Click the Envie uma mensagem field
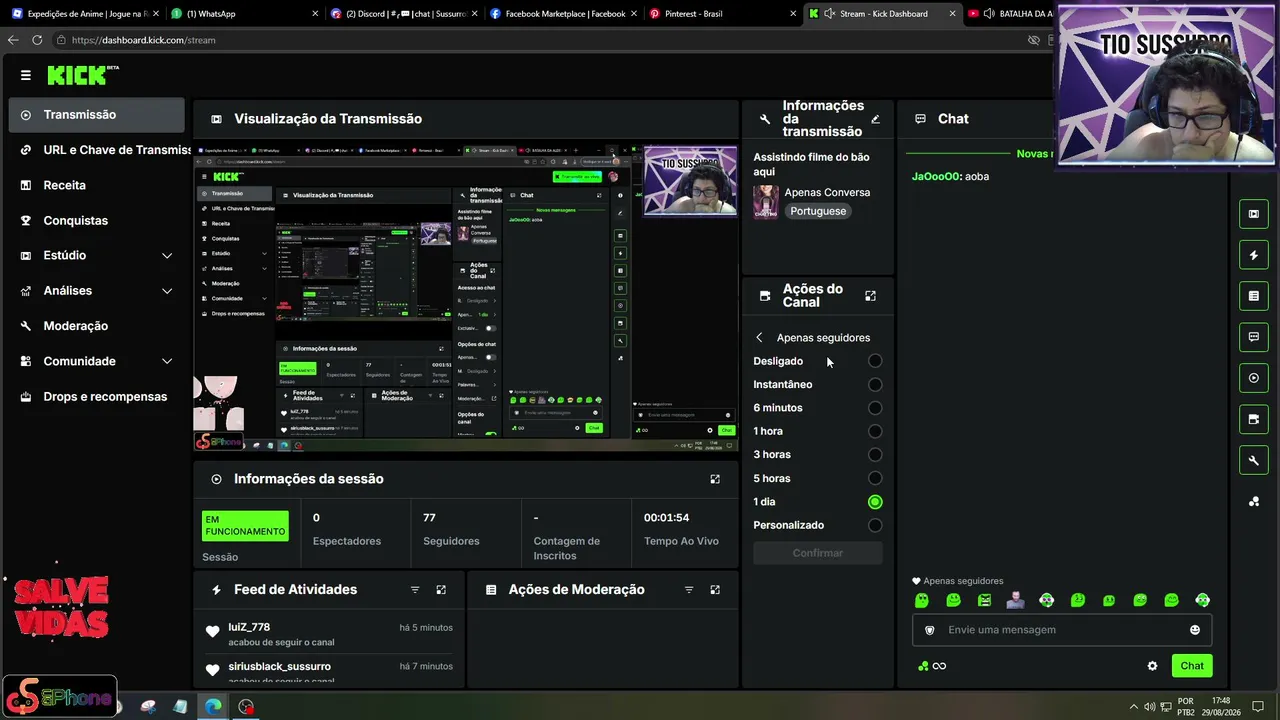 pos(1062,630)
